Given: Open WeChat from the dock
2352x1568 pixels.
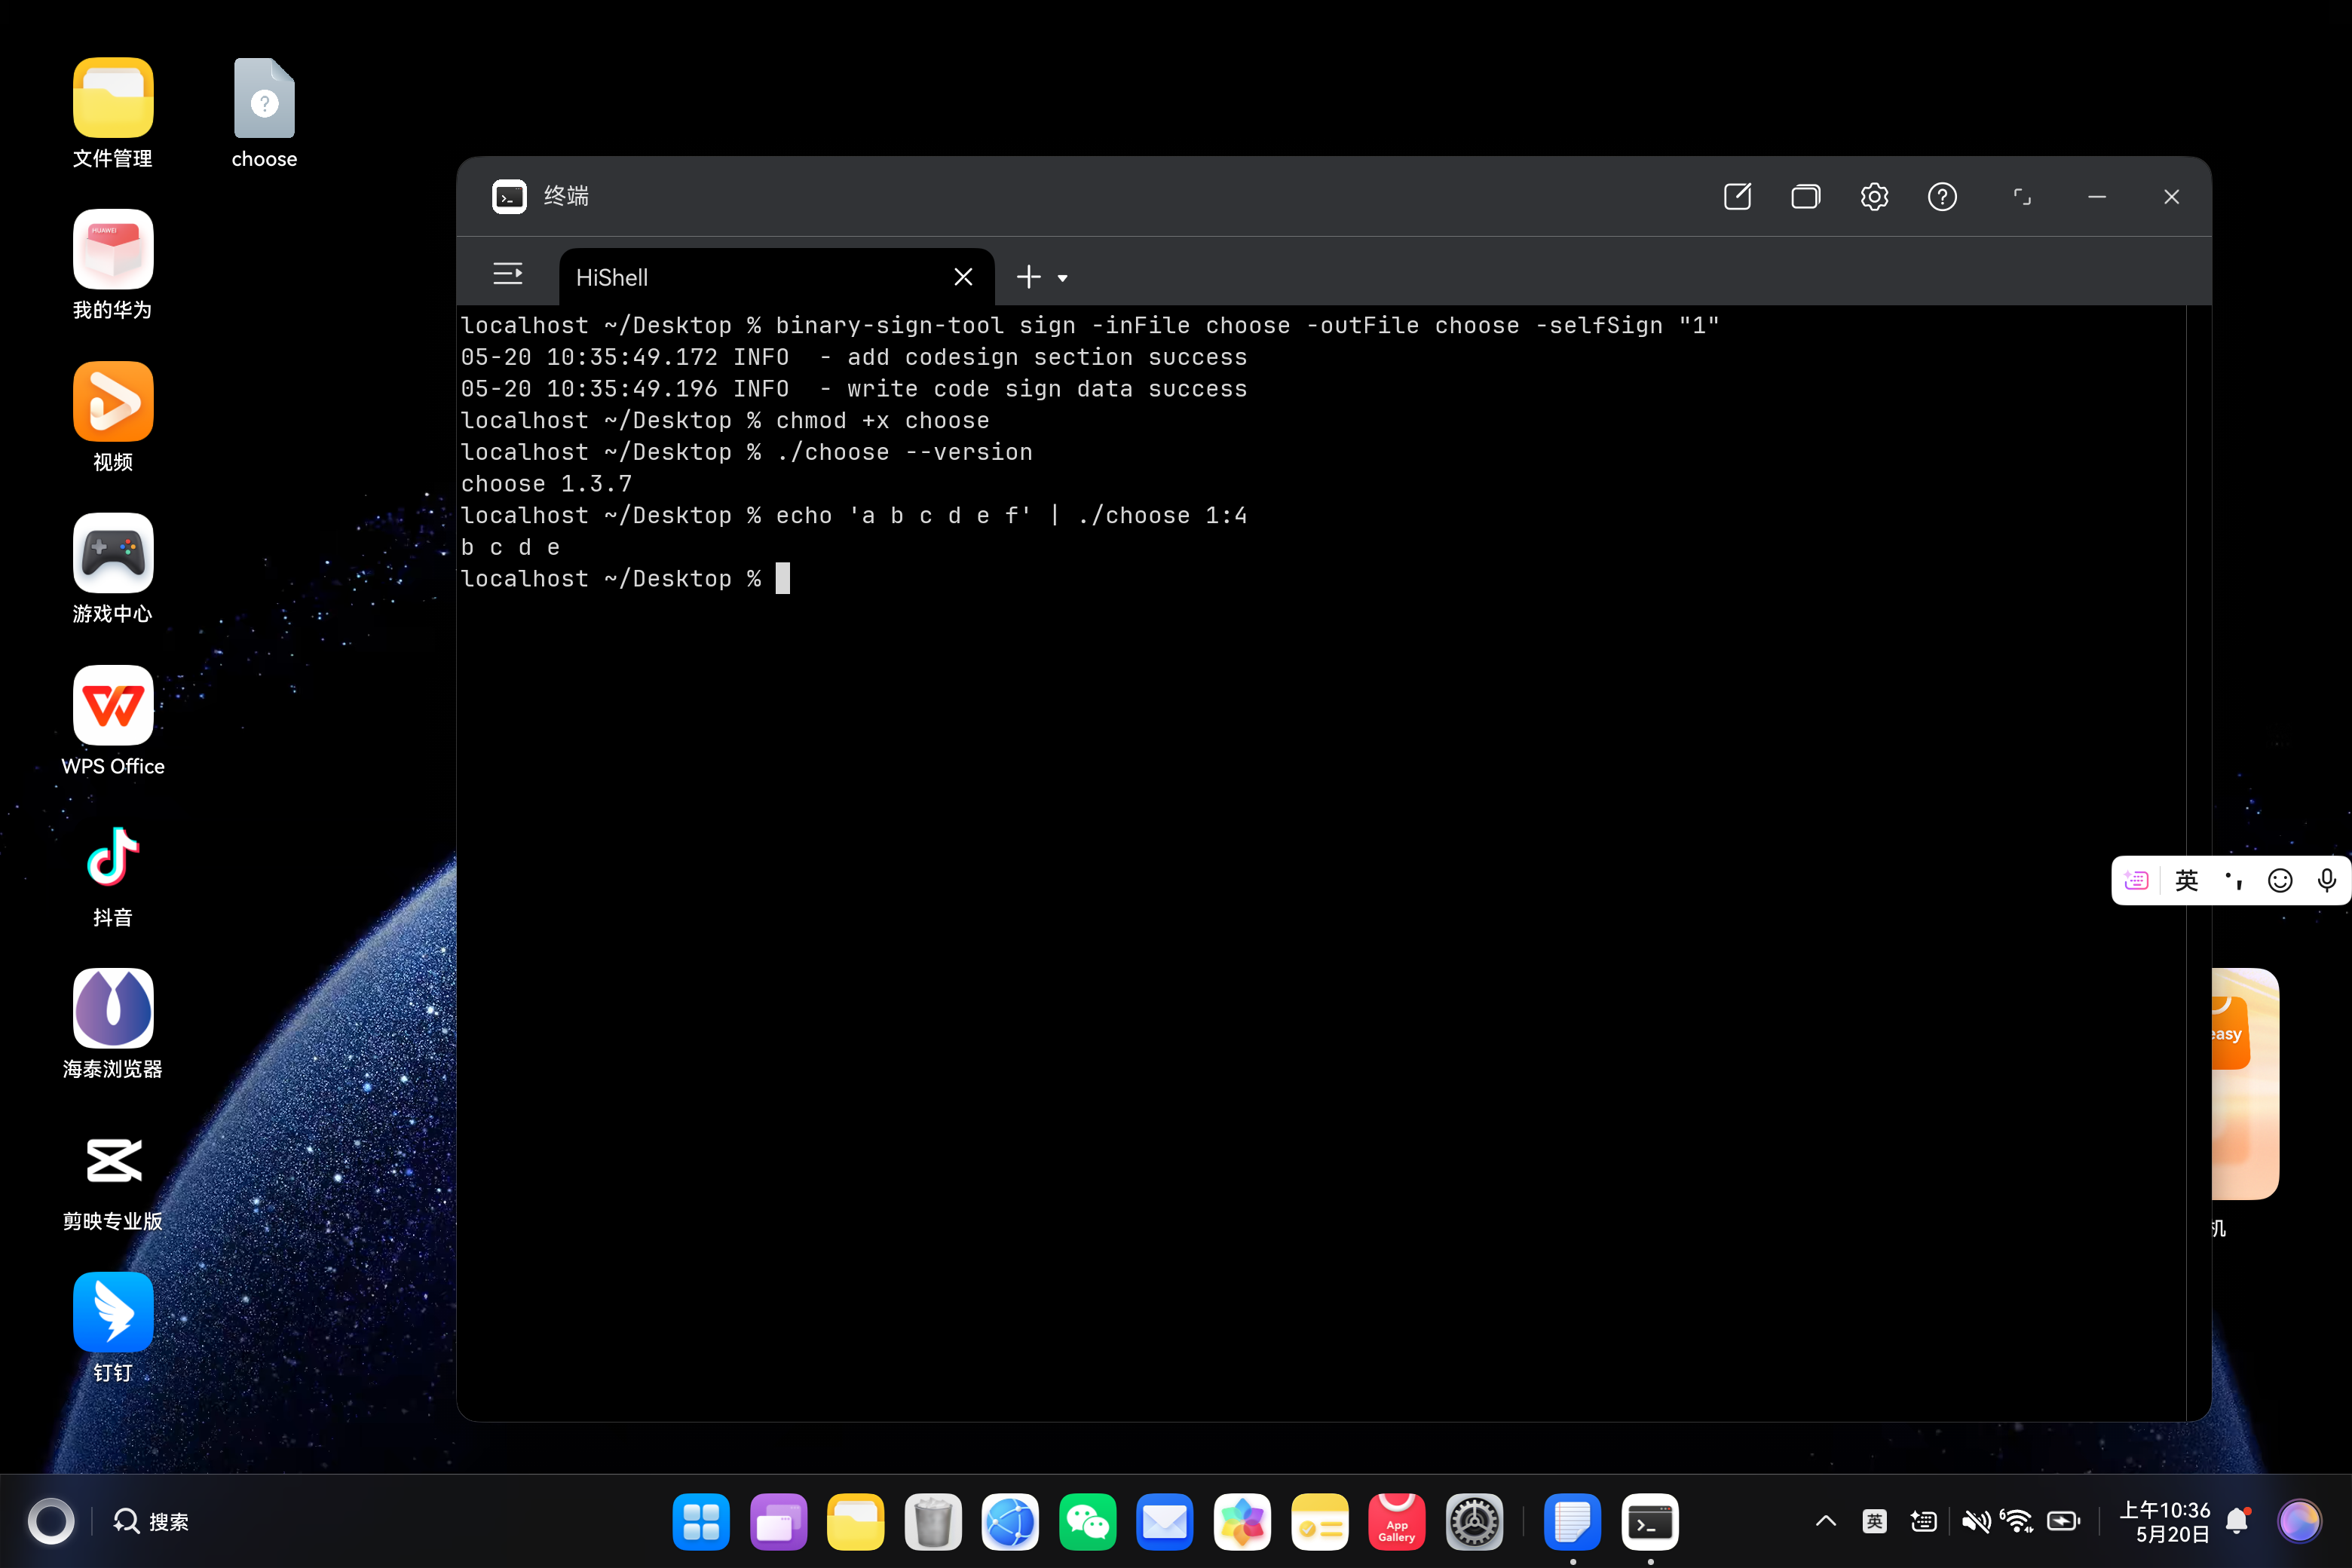Looking at the screenshot, I should [1088, 1522].
